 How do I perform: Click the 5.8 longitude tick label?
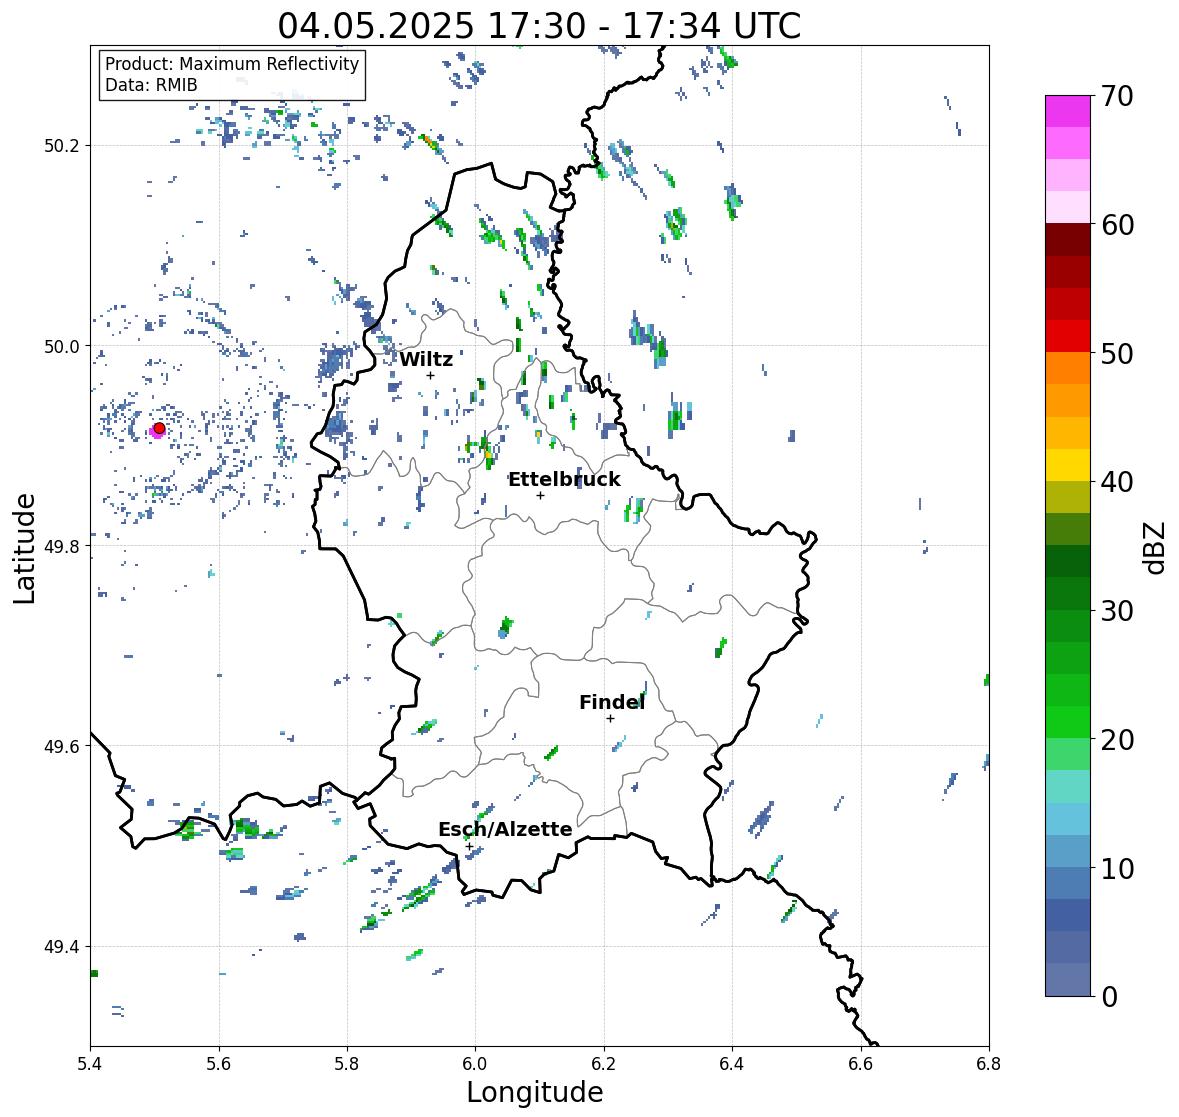(x=347, y=1064)
